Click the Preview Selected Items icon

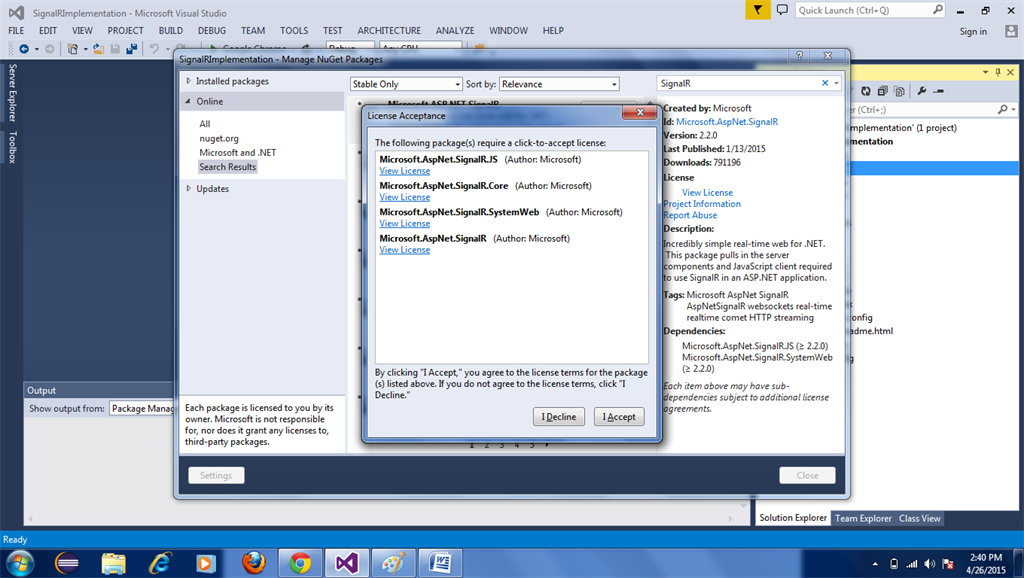(938, 91)
